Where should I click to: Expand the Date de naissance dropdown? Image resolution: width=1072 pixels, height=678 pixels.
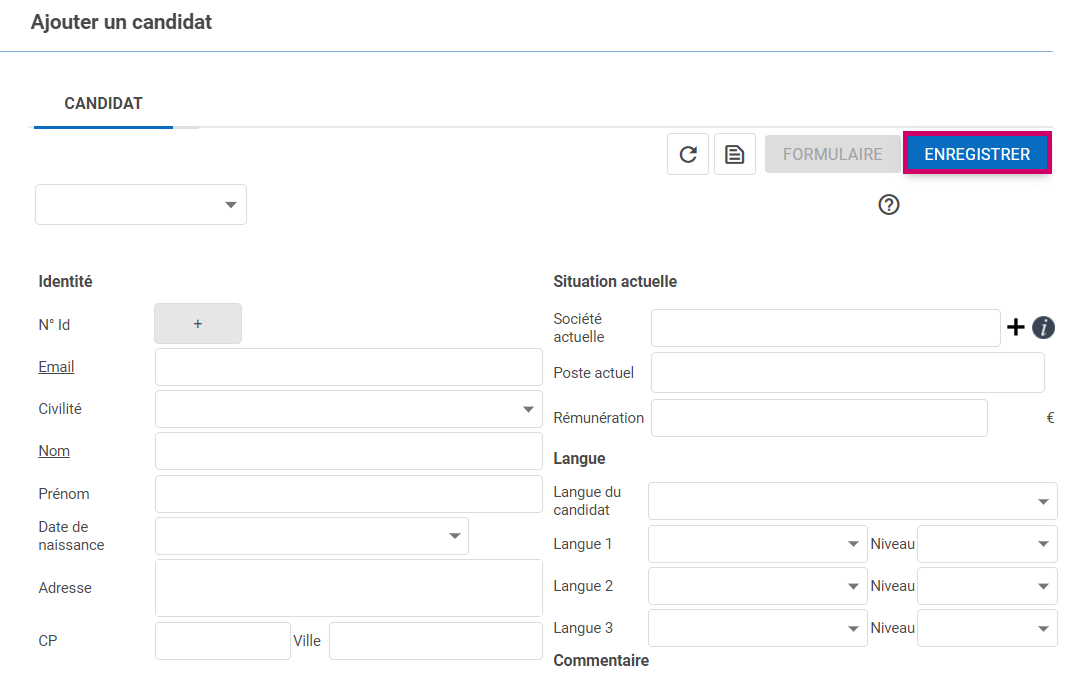click(x=311, y=536)
